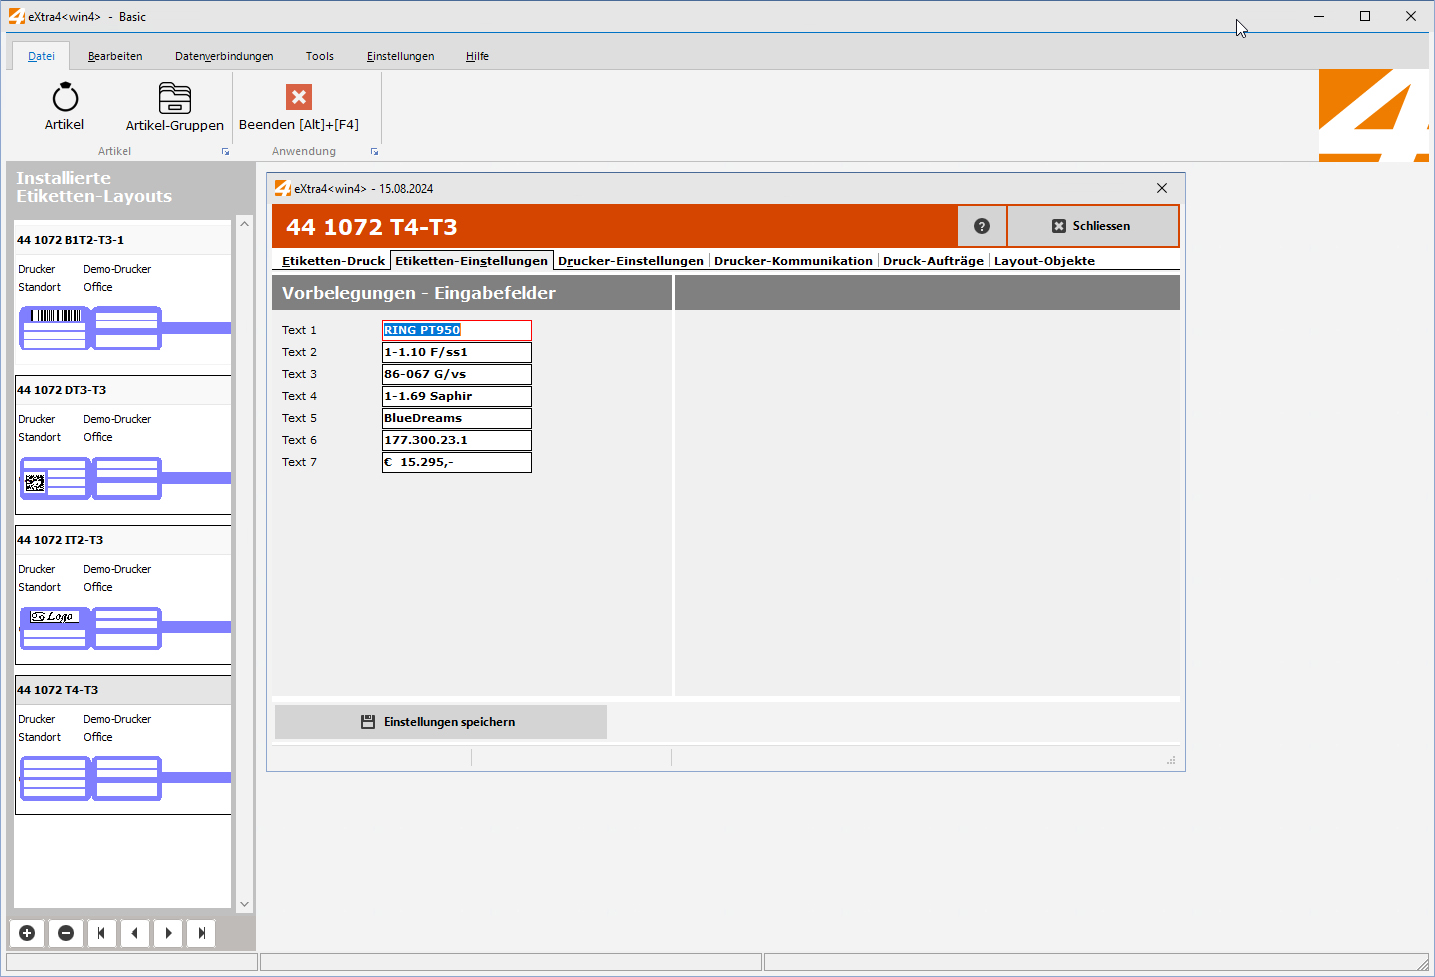Screen dimensions: 1435x977
Task: Open the Artikel ring icon
Action: [x=65, y=98]
